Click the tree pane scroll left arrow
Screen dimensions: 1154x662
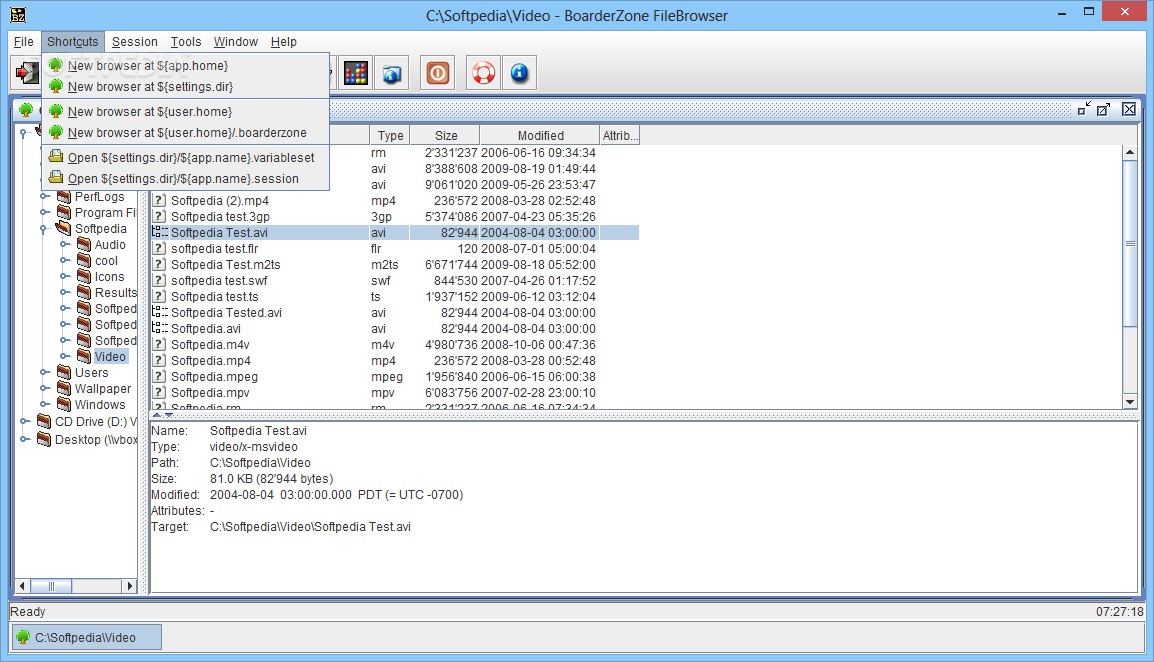click(22, 586)
